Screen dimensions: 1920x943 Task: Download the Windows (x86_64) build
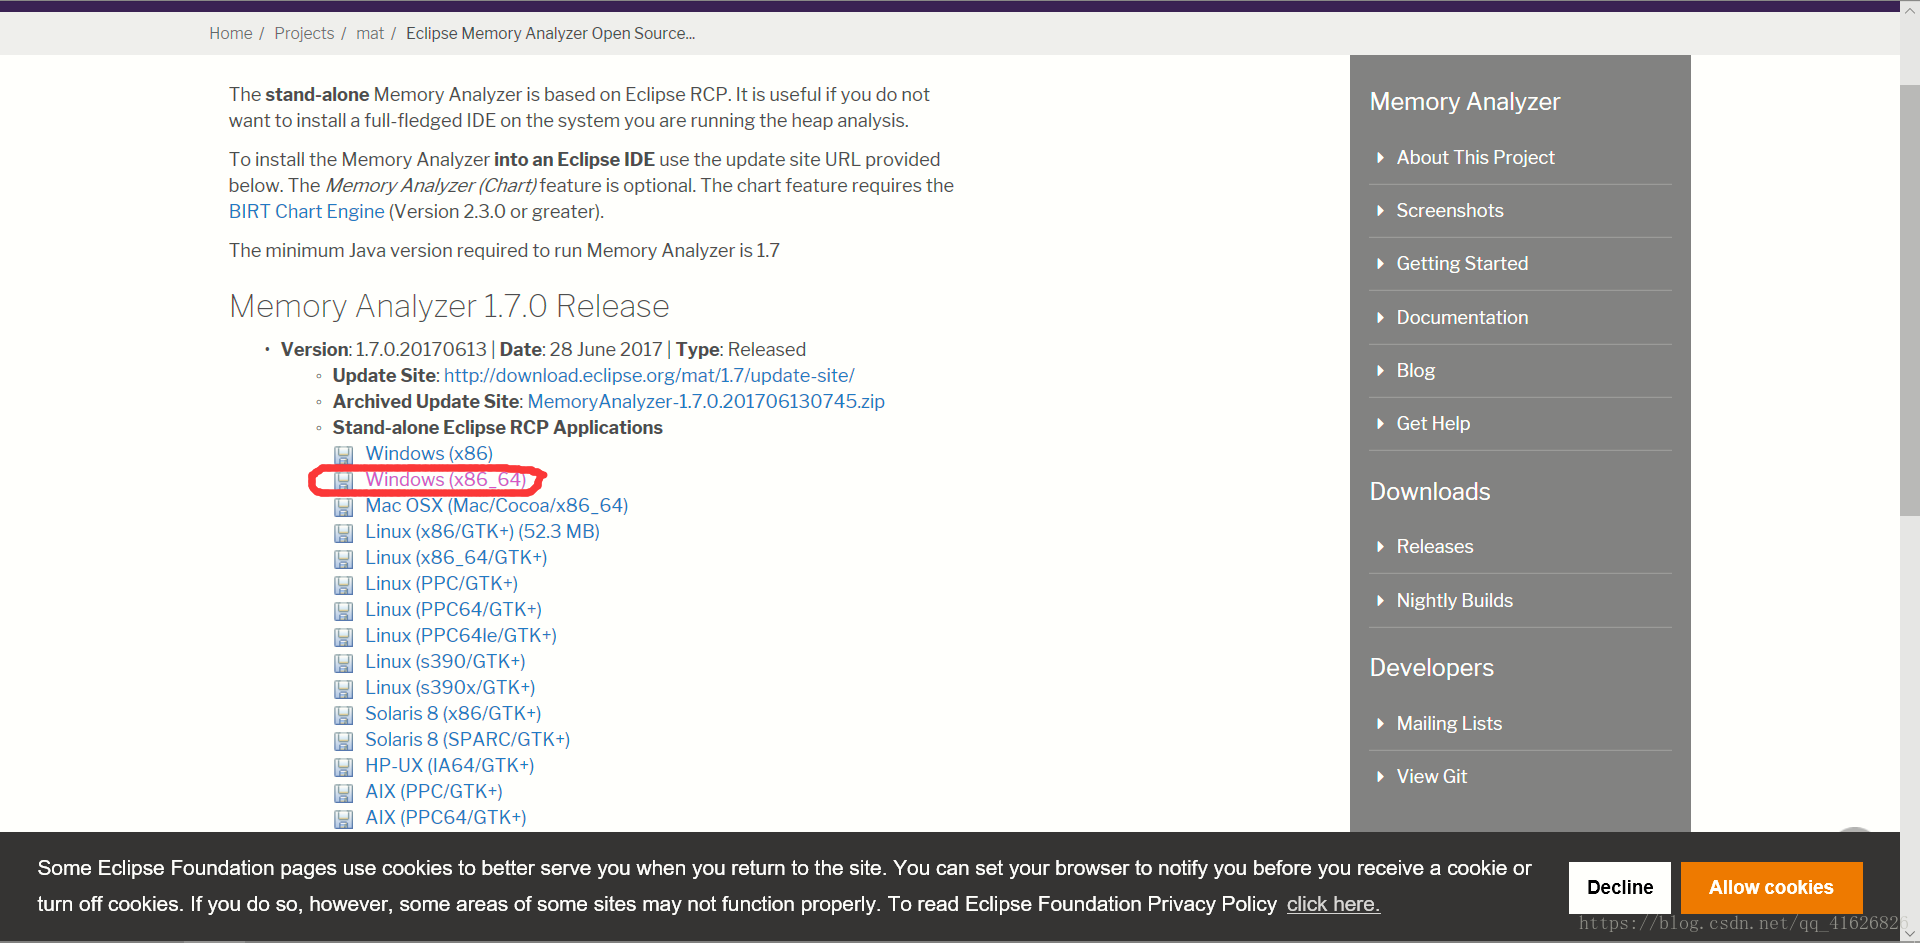pyautogui.click(x=445, y=480)
